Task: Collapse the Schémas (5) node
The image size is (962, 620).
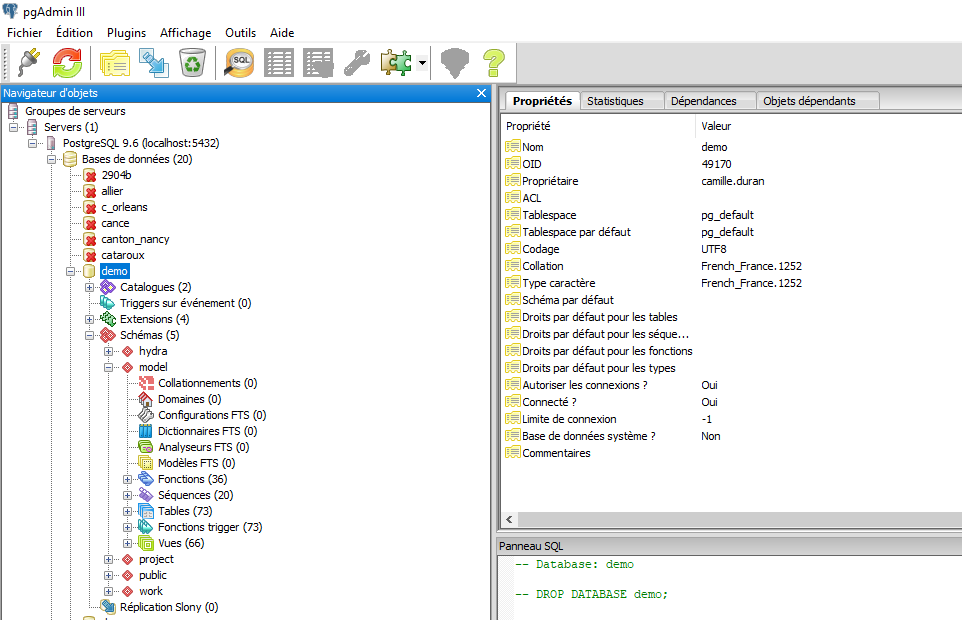Action: [x=90, y=335]
